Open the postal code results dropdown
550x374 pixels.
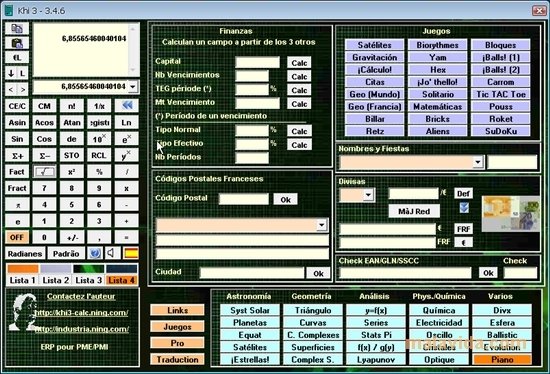click(x=322, y=225)
